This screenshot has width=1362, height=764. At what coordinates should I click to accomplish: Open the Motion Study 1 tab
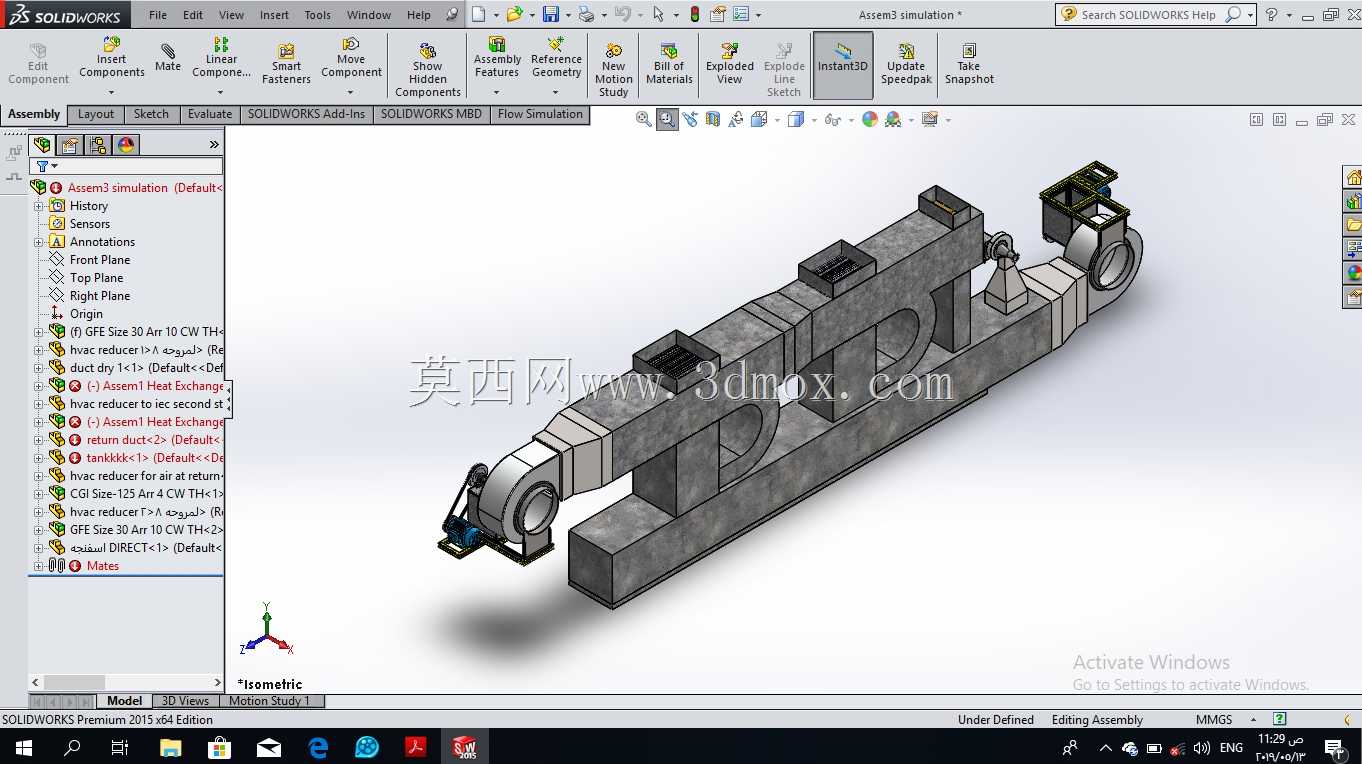tap(269, 701)
